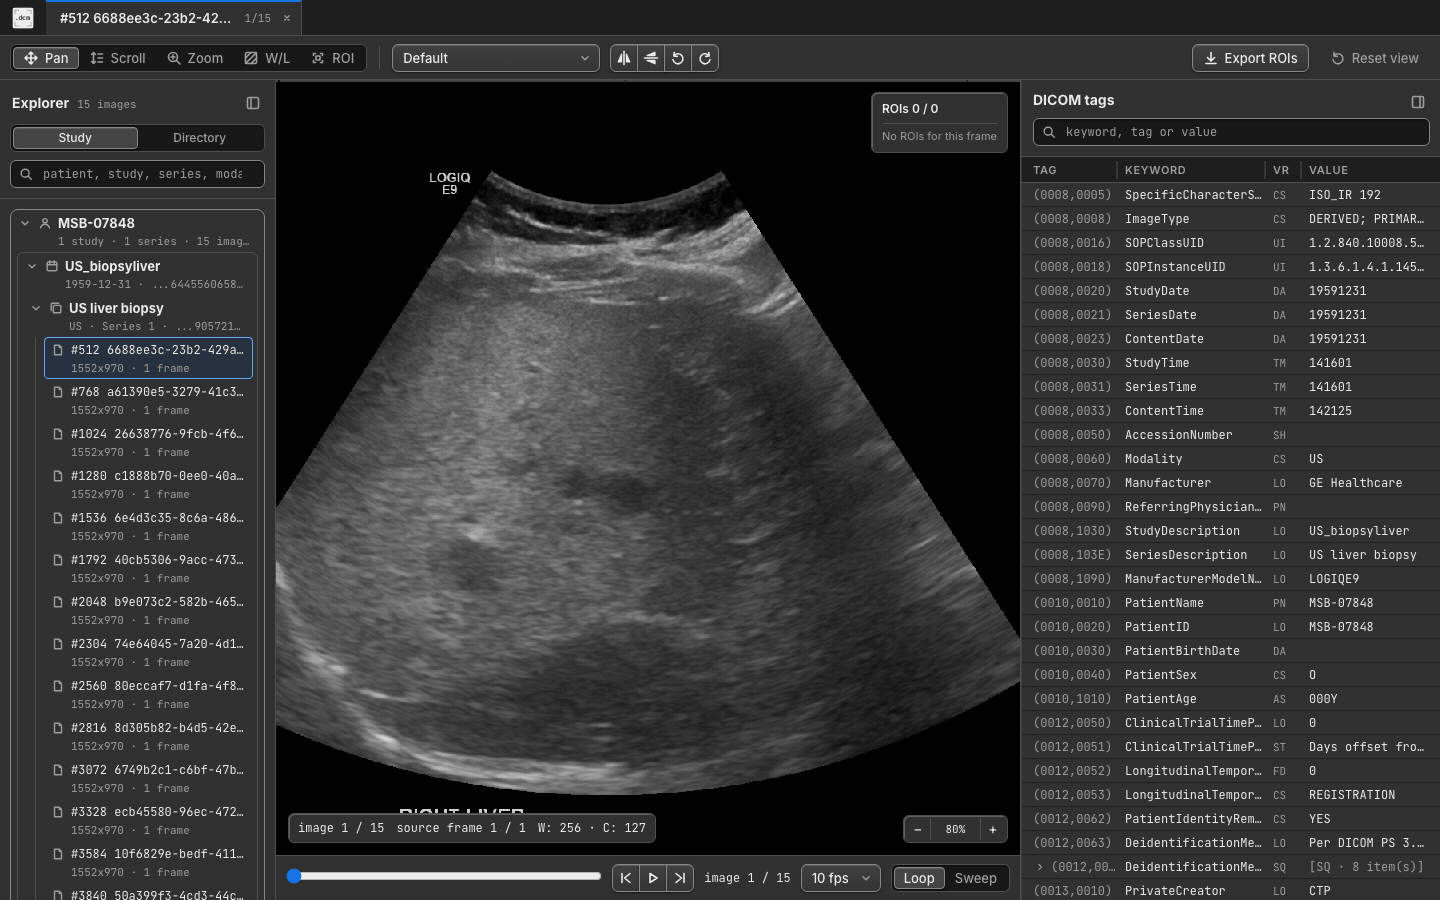Play the image cine loop
Image resolution: width=1440 pixels, height=900 pixels.
pyautogui.click(x=653, y=878)
